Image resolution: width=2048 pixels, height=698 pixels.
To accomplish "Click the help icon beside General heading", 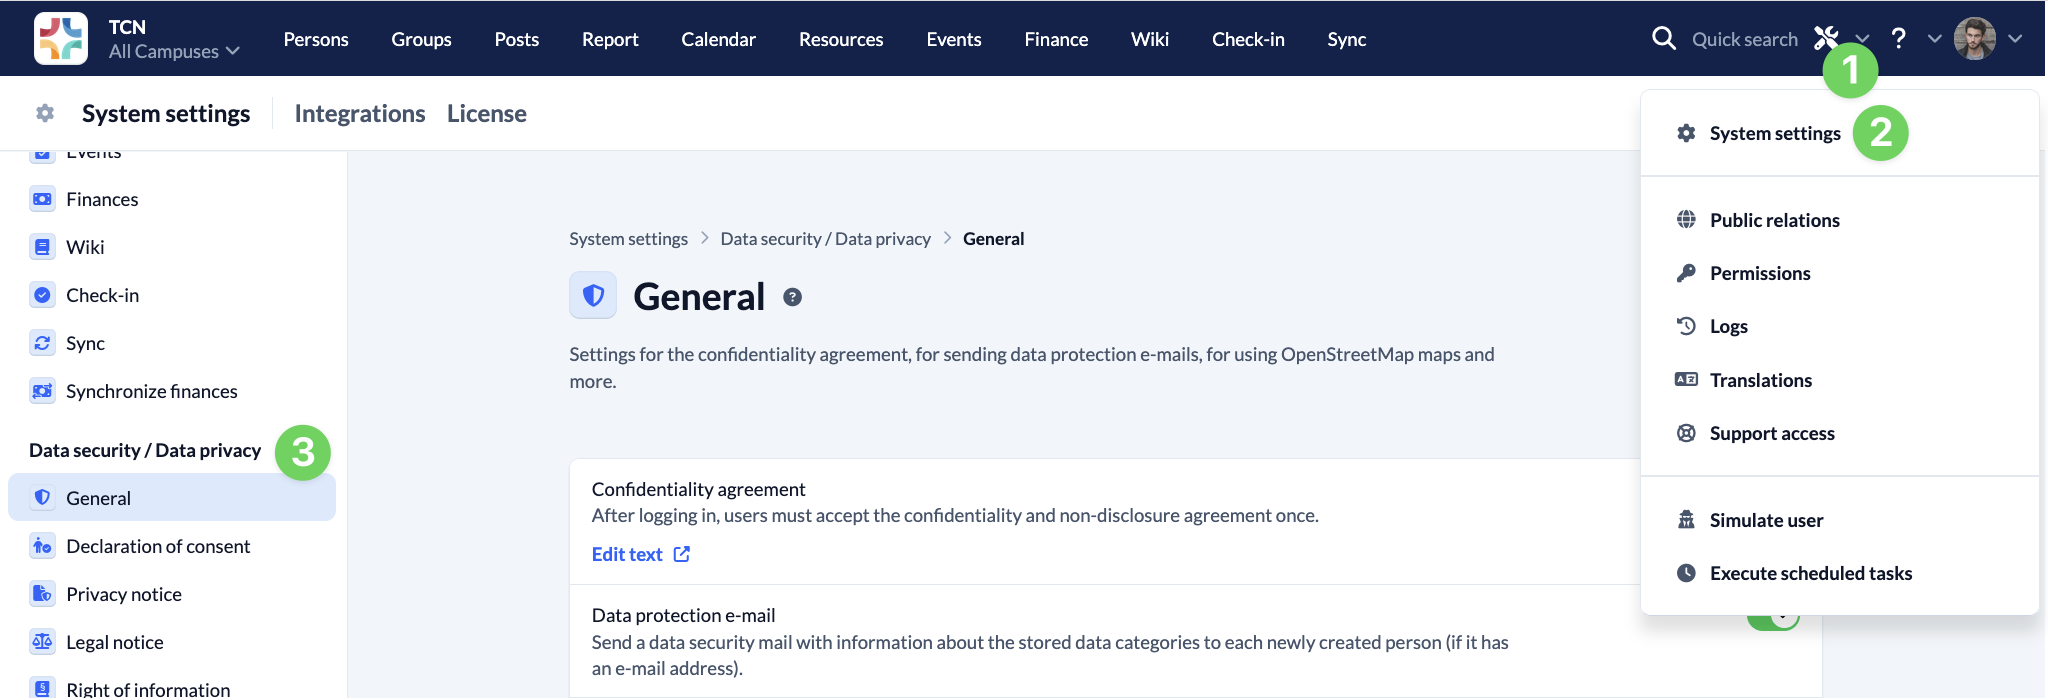I will point(792,297).
